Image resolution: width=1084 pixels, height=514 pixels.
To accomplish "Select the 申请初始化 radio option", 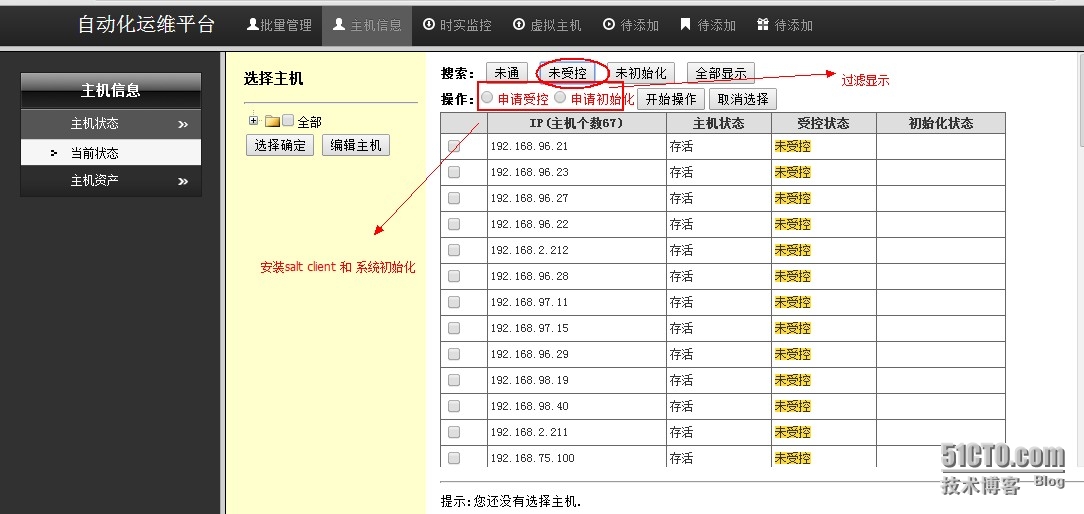I will tap(561, 97).
